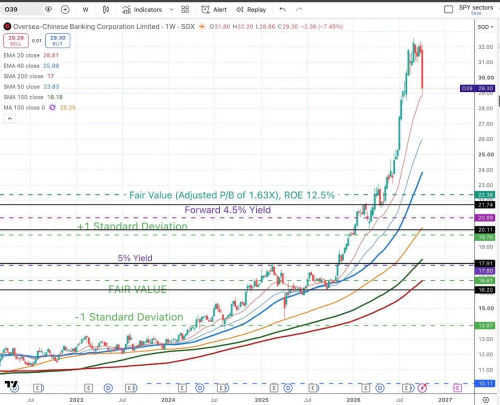The height and width of the screenshot is (405, 500).
Task: Open dividend D marker before Jul 2024
Action: coord(200,388)
